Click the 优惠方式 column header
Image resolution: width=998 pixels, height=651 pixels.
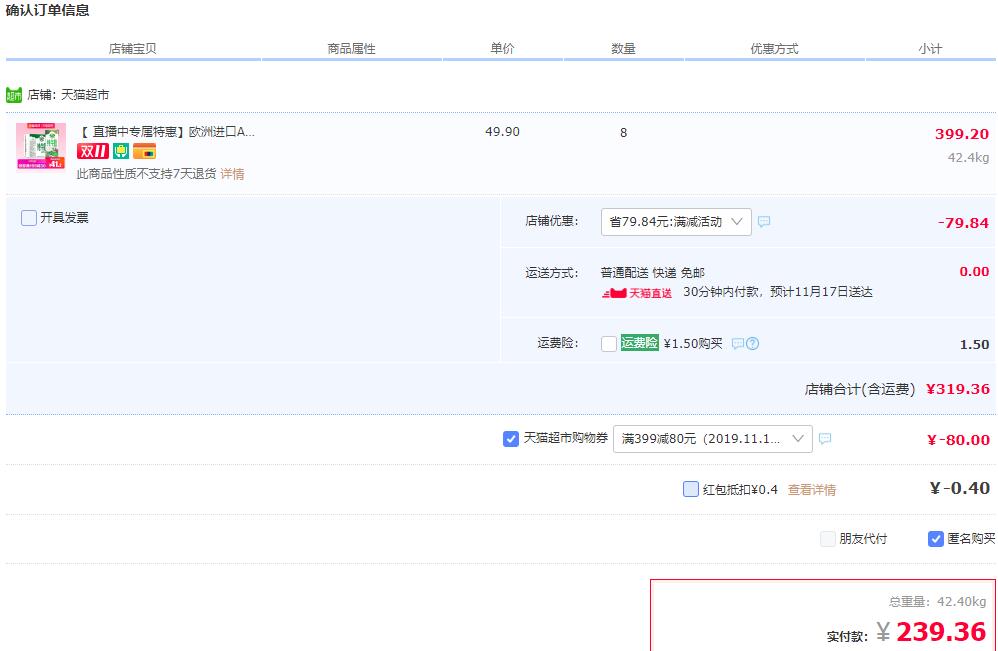pyautogui.click(x=774, y=48)
